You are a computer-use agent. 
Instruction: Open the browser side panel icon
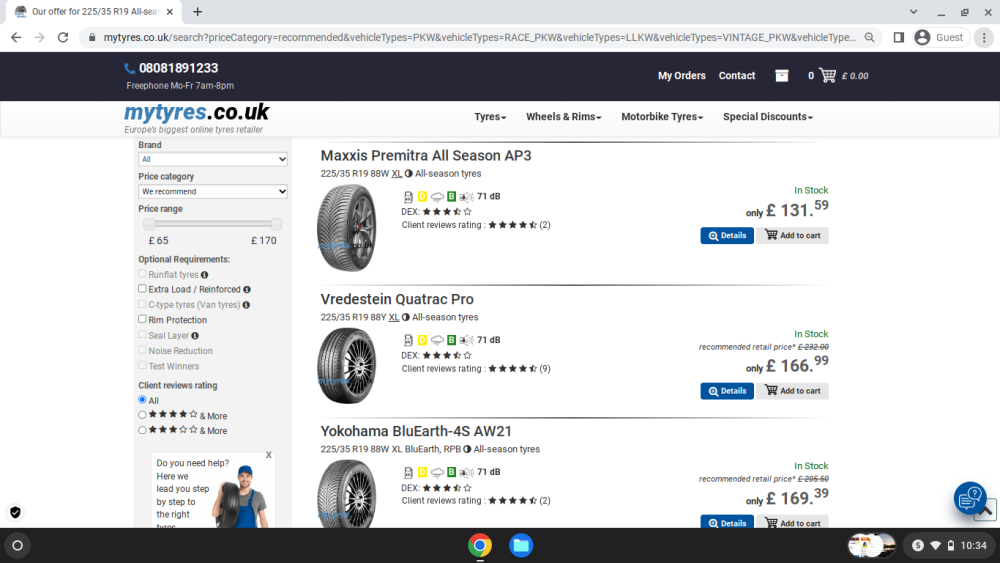[x=899, y=38]
